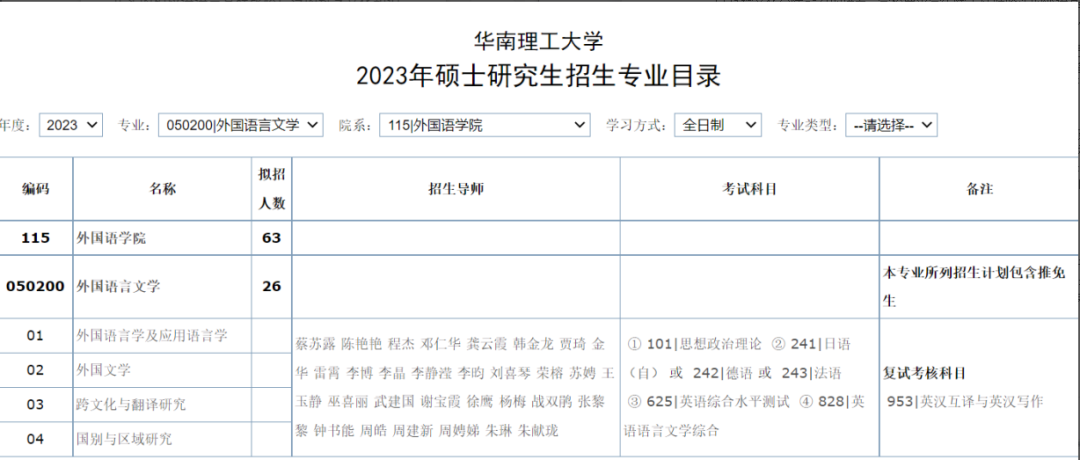Click the exam subjects cell with 101|思想政治理论
This screenshot has width=1080, height=460.
749,387
